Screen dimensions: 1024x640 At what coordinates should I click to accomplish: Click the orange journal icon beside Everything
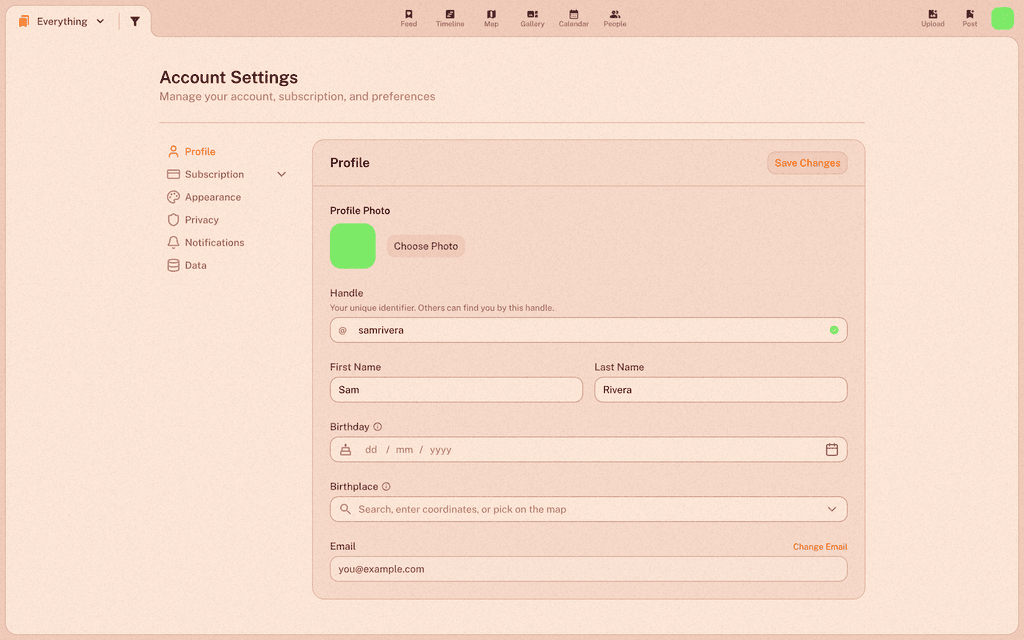24,22
